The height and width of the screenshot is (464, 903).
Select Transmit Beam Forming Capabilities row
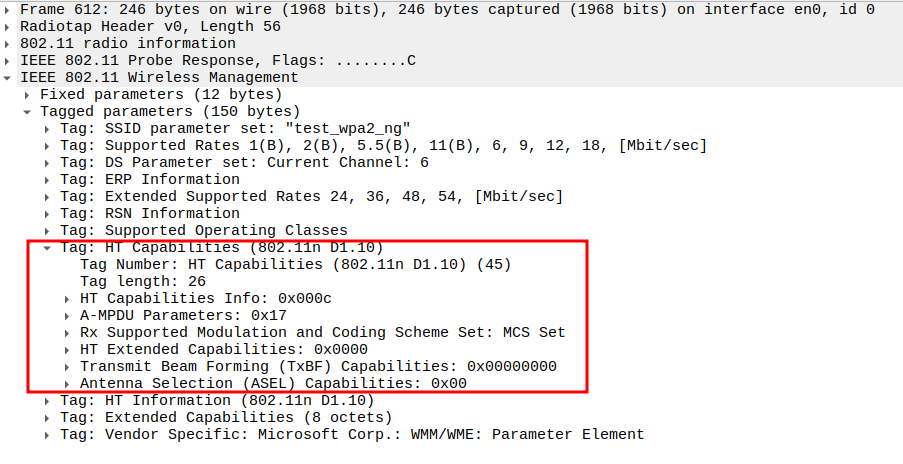coord(320,366)
